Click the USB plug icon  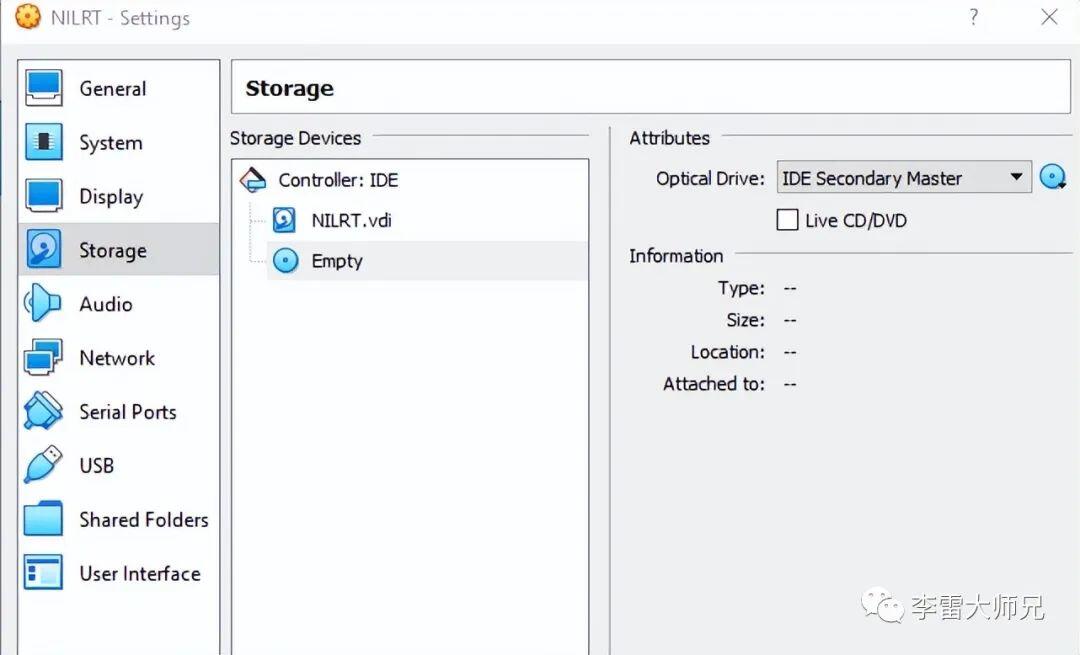coord(44,465)
